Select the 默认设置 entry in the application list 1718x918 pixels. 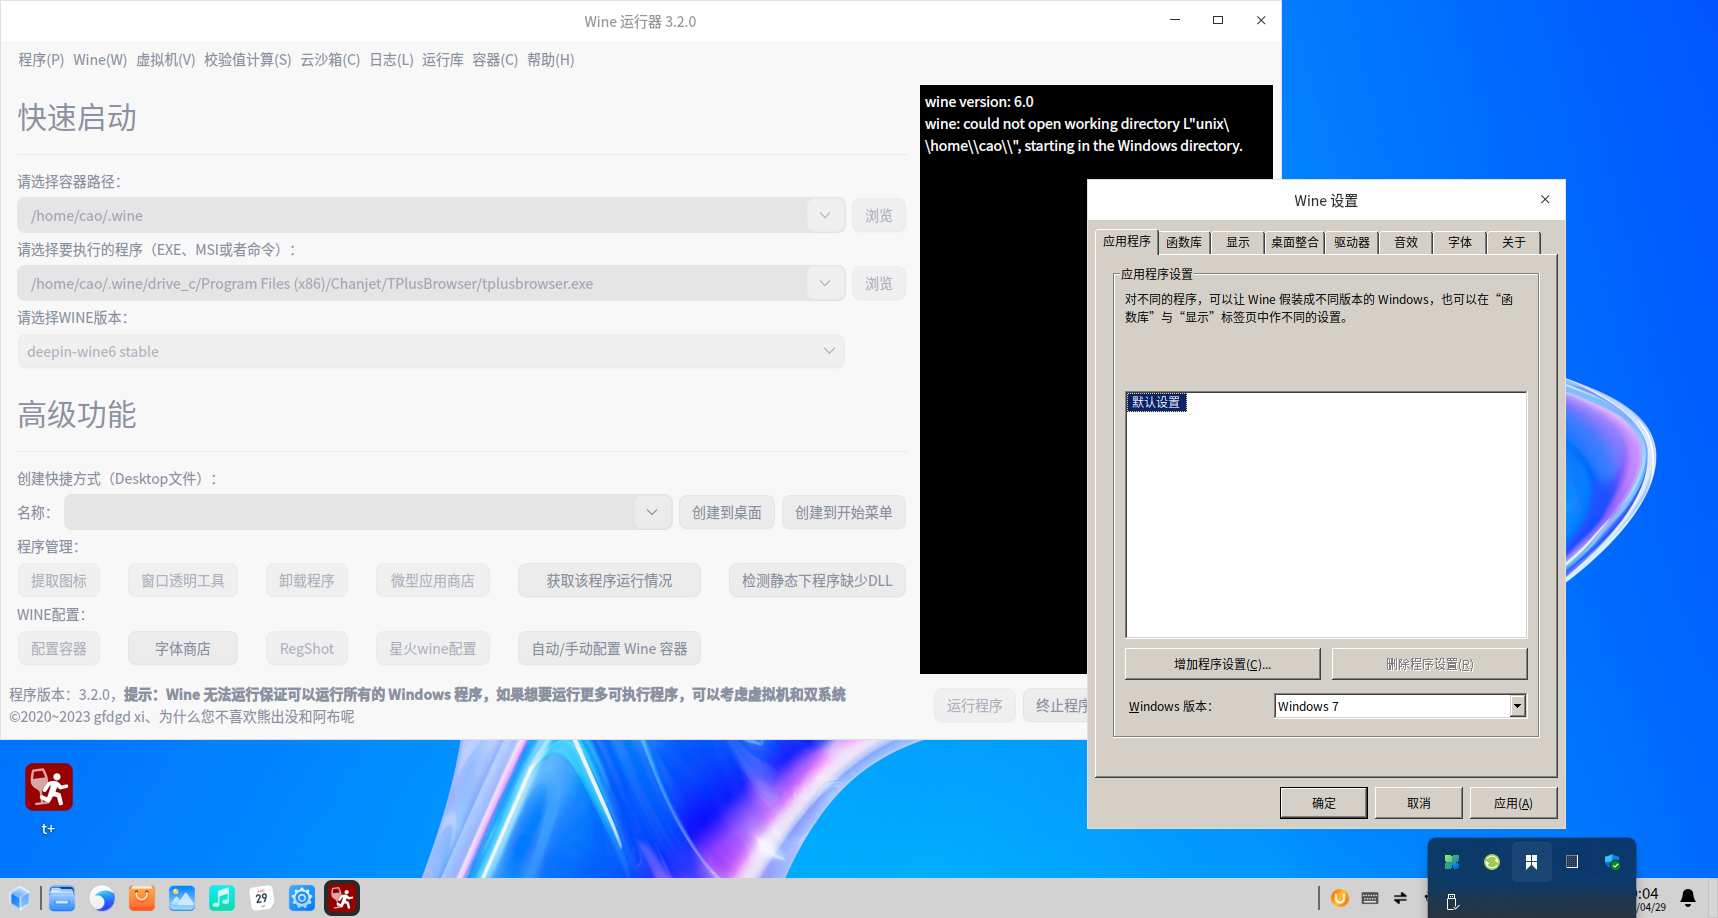pyautogui.click(x=1157, y=402)
